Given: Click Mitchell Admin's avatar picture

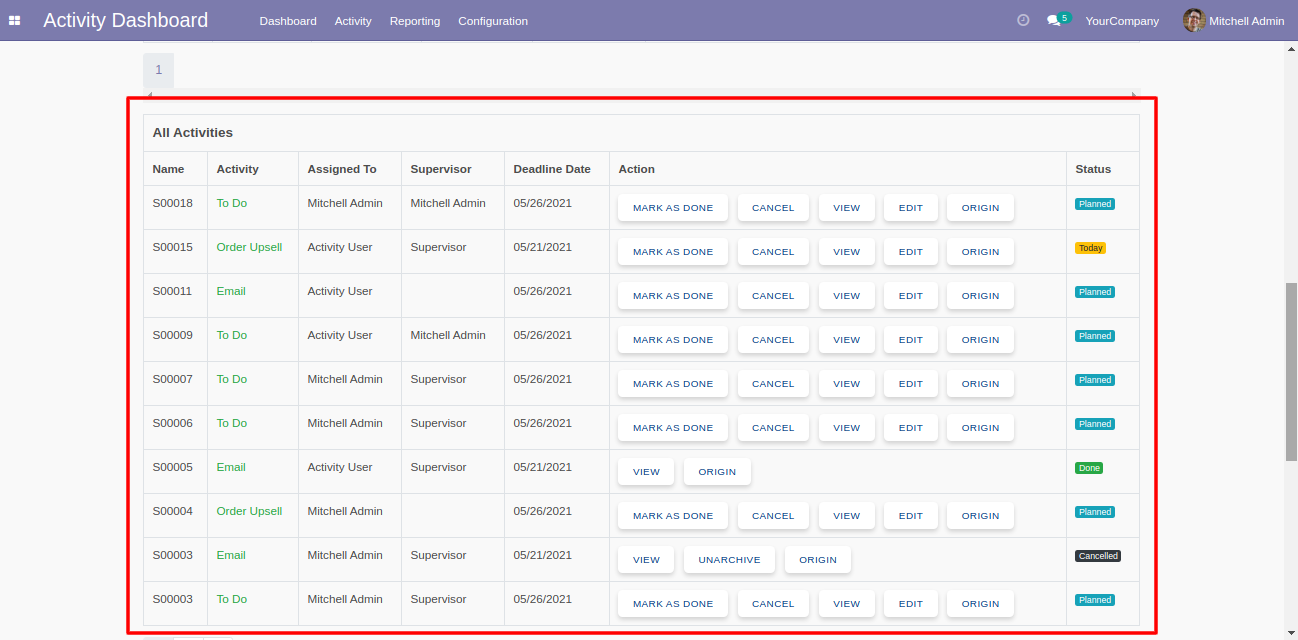Looking at the screenshot, I should pyautogui.click(x=1194, y=20).
